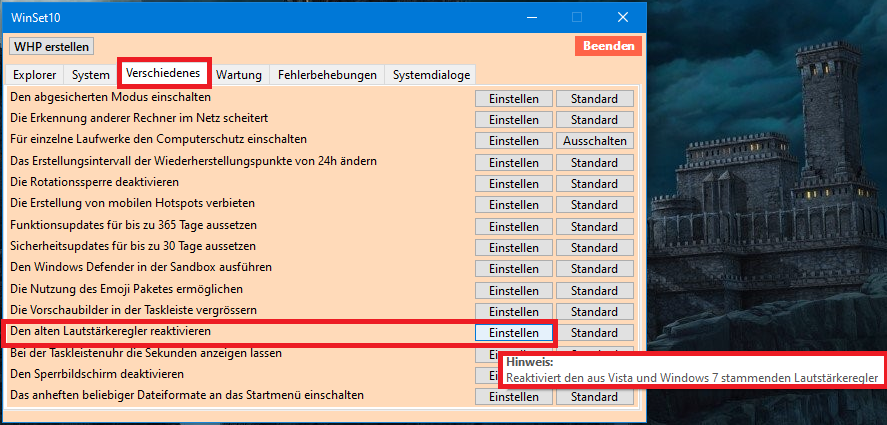Select text 'Den Windows Defender in der Sandbox ausführen'
The height and width of the screenshot is (425, 887).
click(141, 267)
